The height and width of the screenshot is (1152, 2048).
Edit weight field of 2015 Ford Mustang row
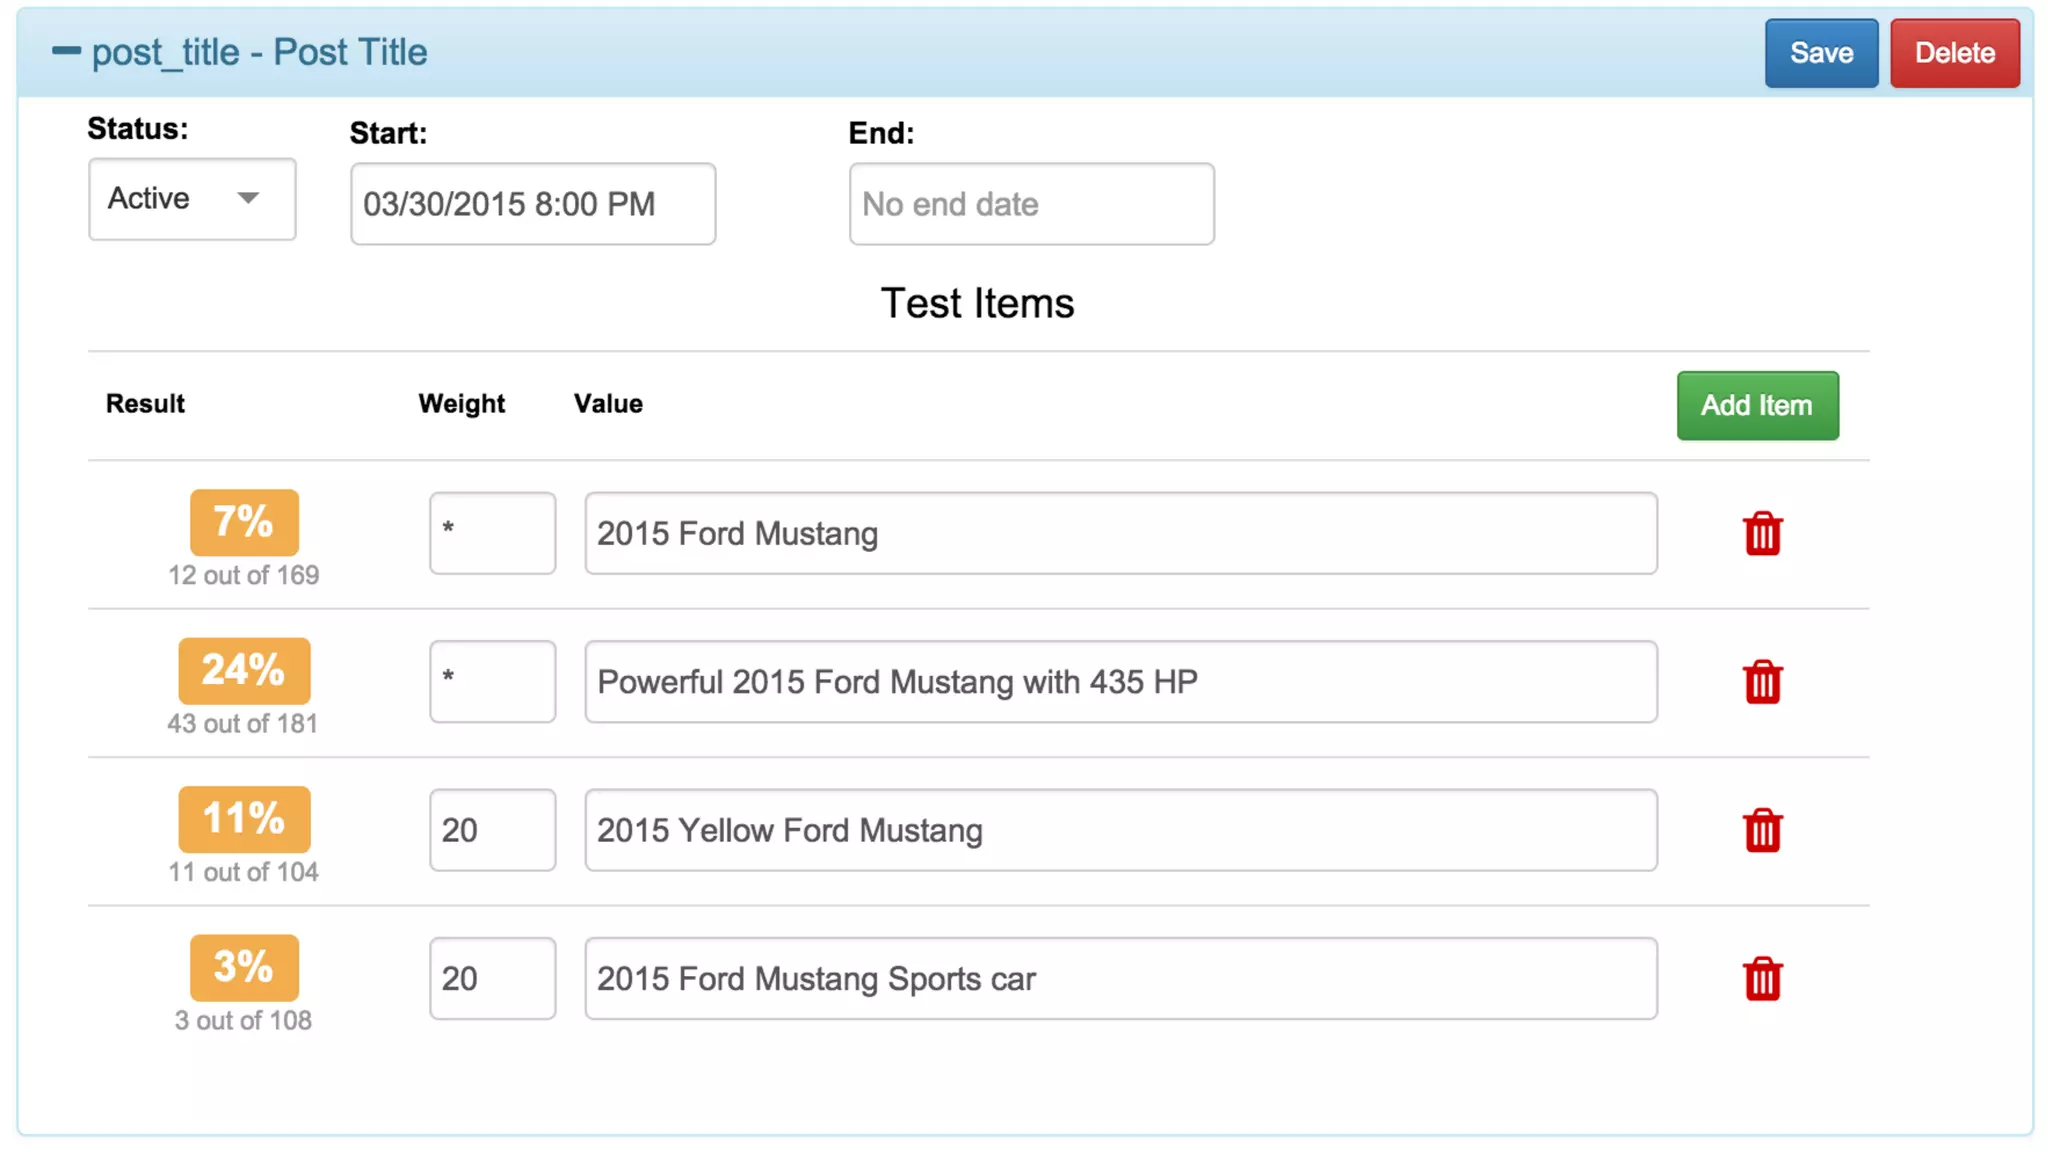[492, 533]
